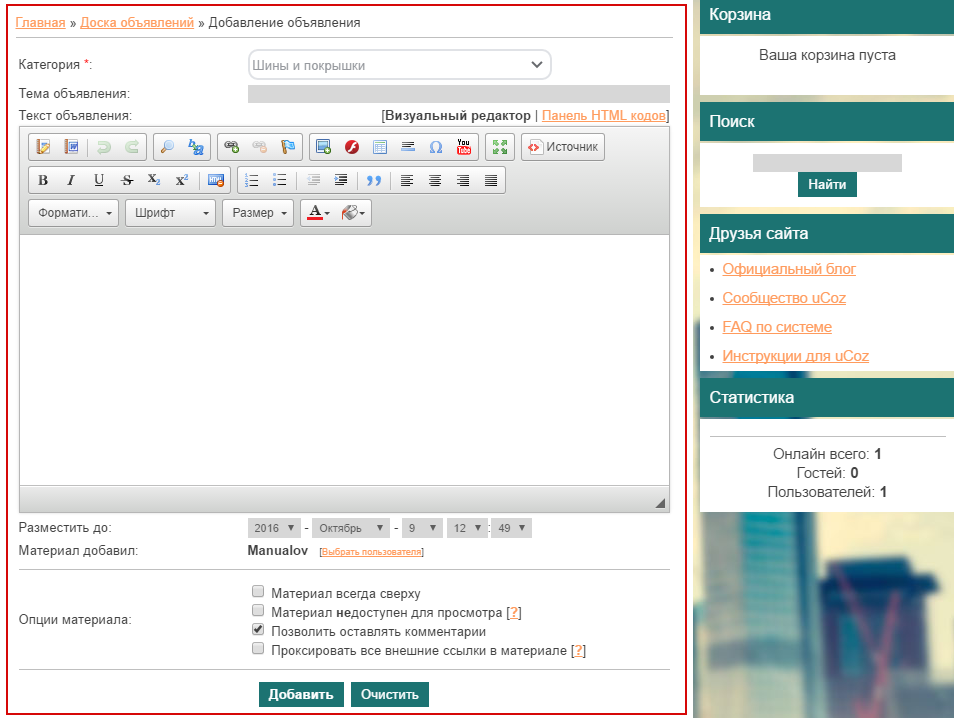Insert a special character (Omega)
Image resolution: width=954 pixels, height=718 pixels.
tap(436, 147)
